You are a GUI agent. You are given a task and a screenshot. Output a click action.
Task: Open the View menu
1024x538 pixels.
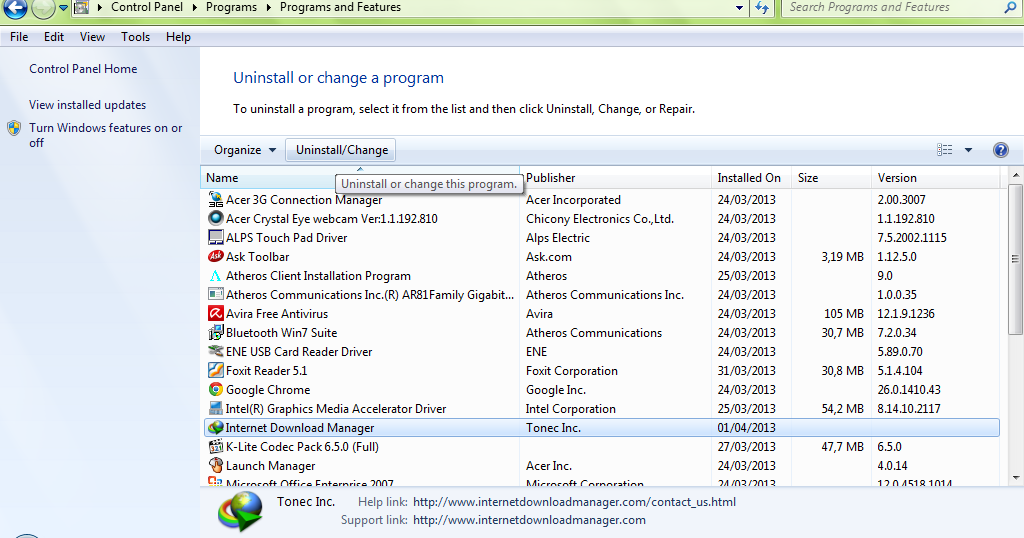[92, 37]
